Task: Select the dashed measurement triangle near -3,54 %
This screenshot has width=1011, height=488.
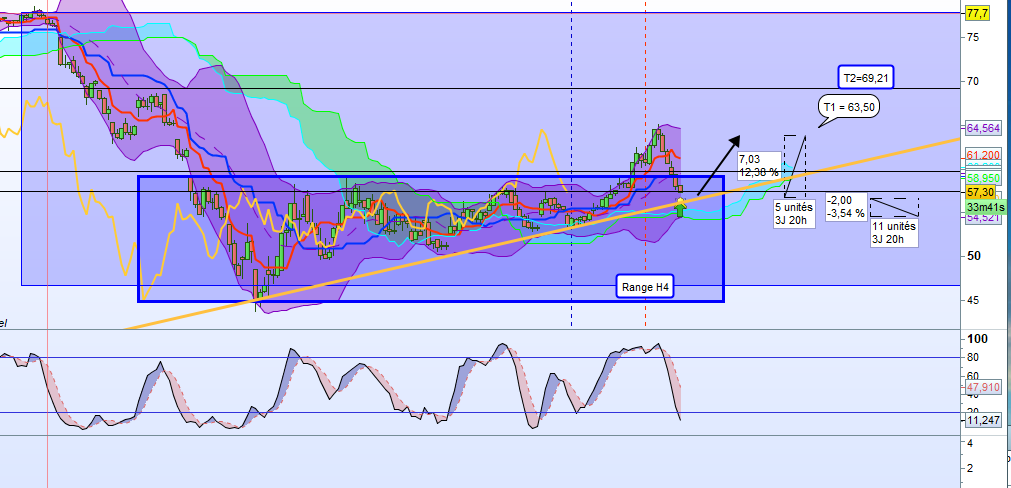Action: (x=894, y=207)
